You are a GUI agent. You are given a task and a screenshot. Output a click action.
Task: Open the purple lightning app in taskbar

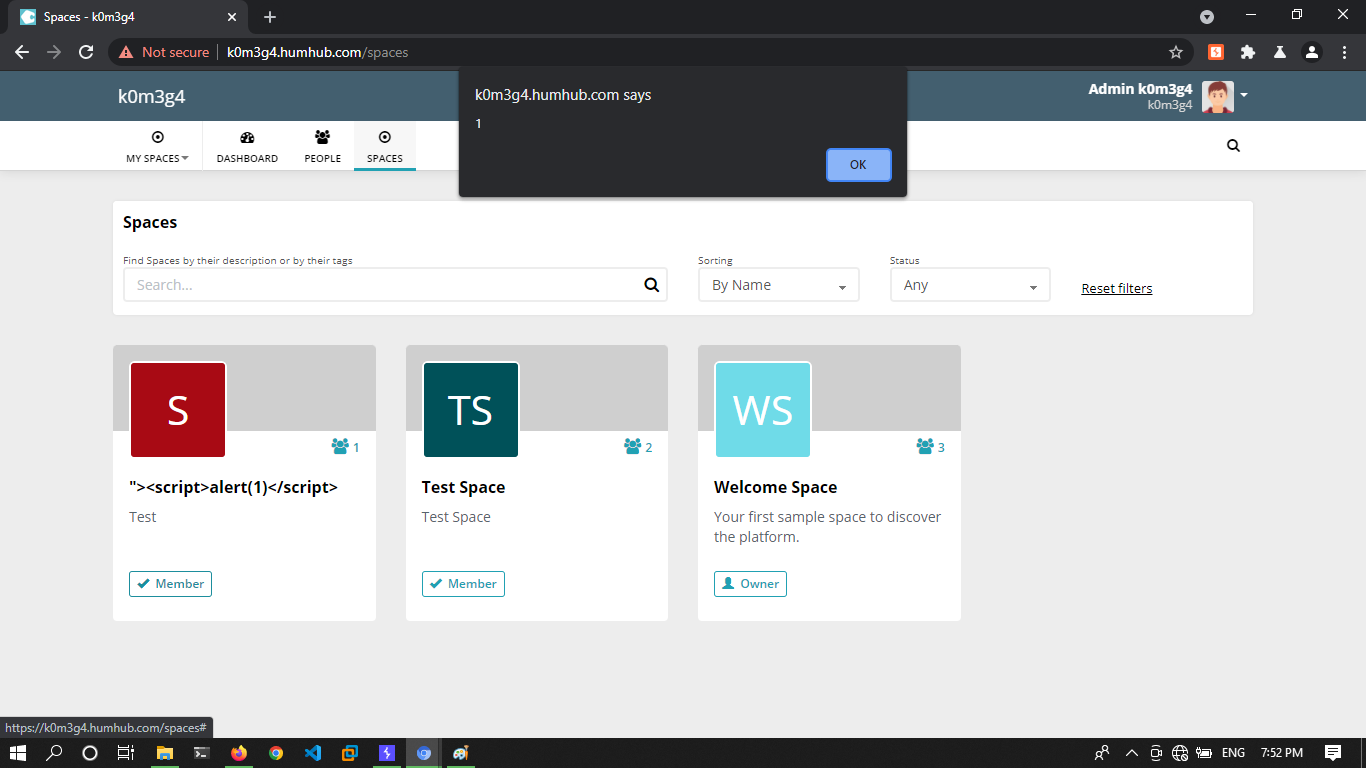point(387,753)
